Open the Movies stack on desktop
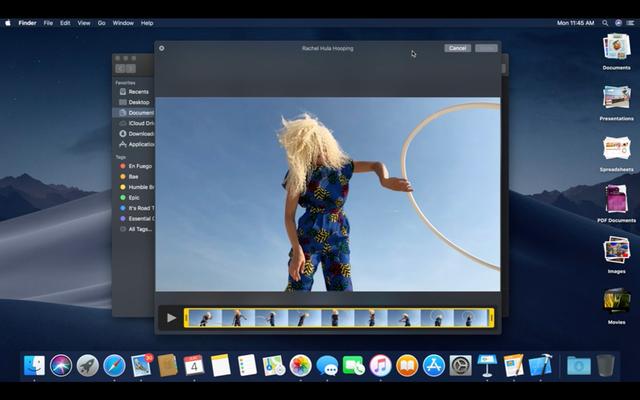Screen dimensions: 640x400 click(x=616, y=301)
